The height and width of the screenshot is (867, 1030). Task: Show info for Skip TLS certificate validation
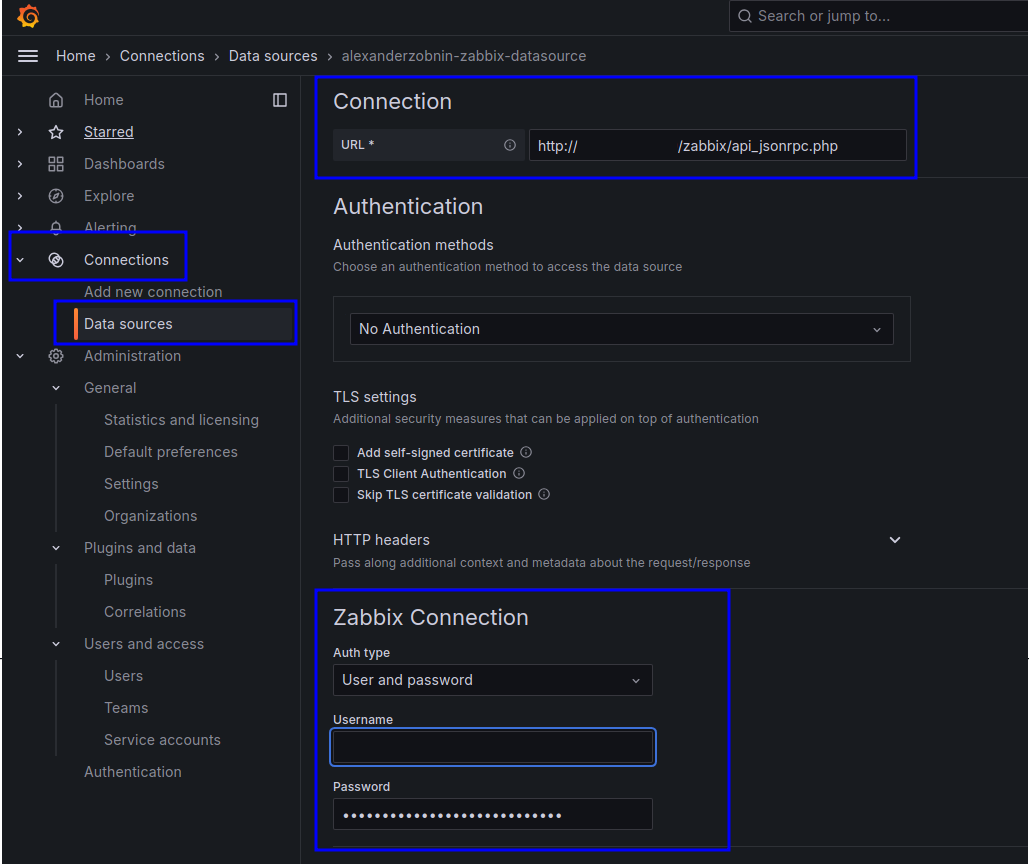coord(544,494)
